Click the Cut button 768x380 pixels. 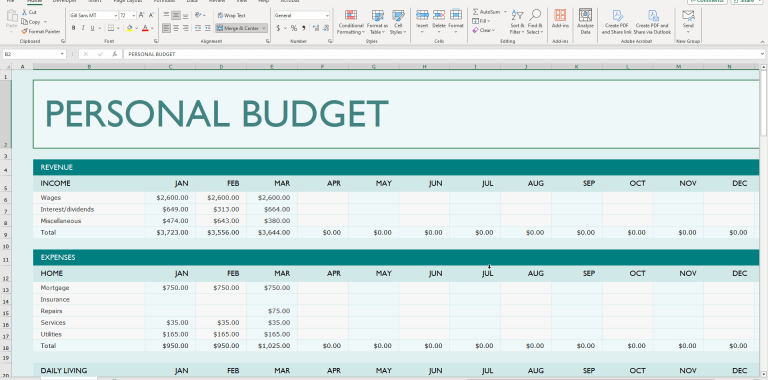(29, 12)
